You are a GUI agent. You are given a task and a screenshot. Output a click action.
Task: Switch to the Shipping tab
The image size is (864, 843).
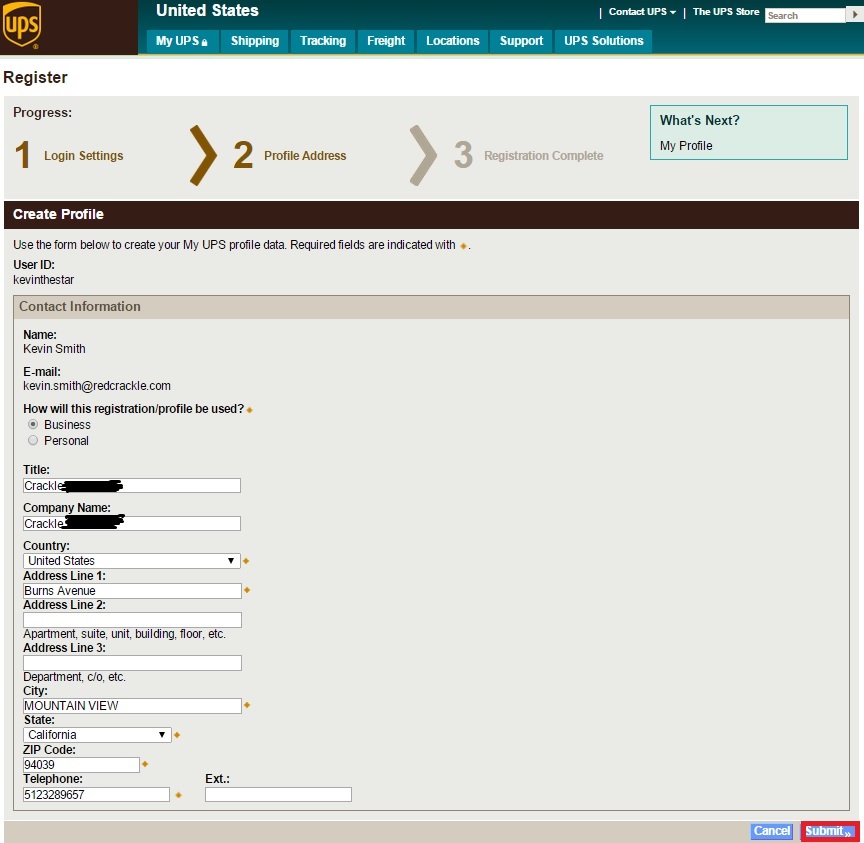click(x=254, y=41)
